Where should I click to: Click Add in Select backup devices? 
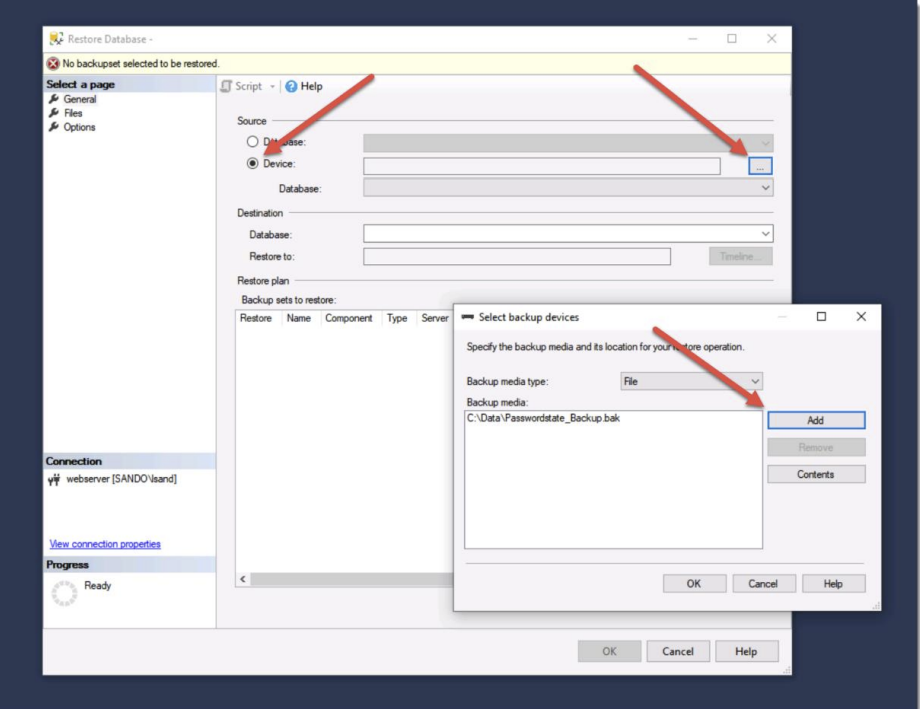tap(816, 420)
